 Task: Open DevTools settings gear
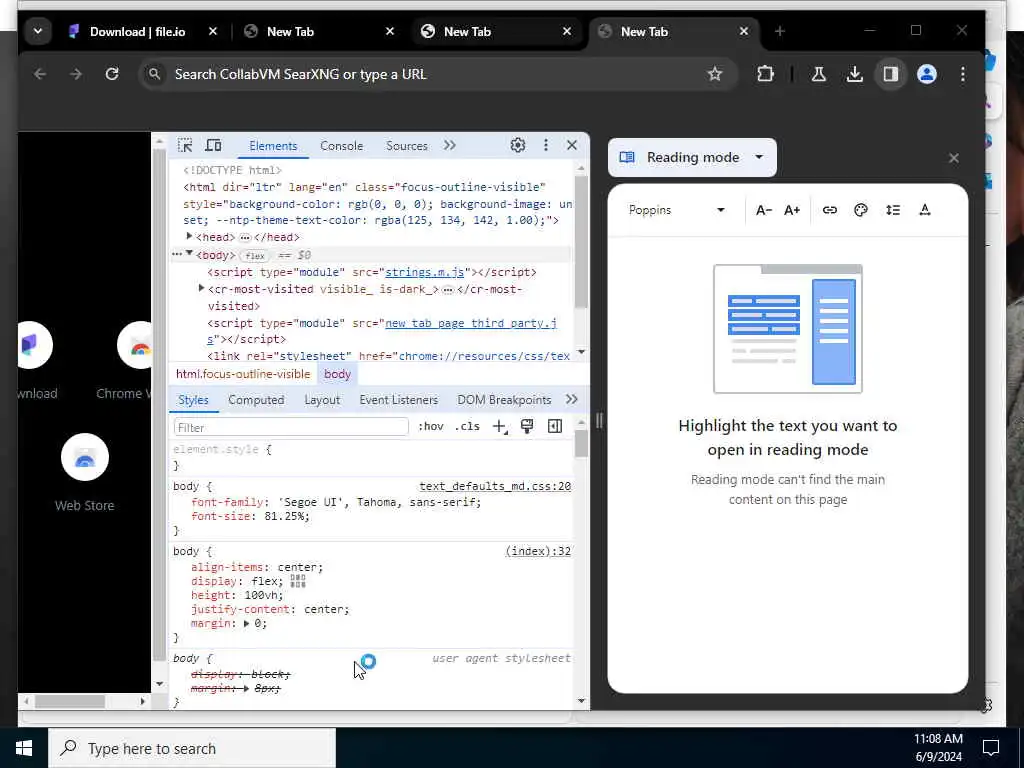point(518,145)
